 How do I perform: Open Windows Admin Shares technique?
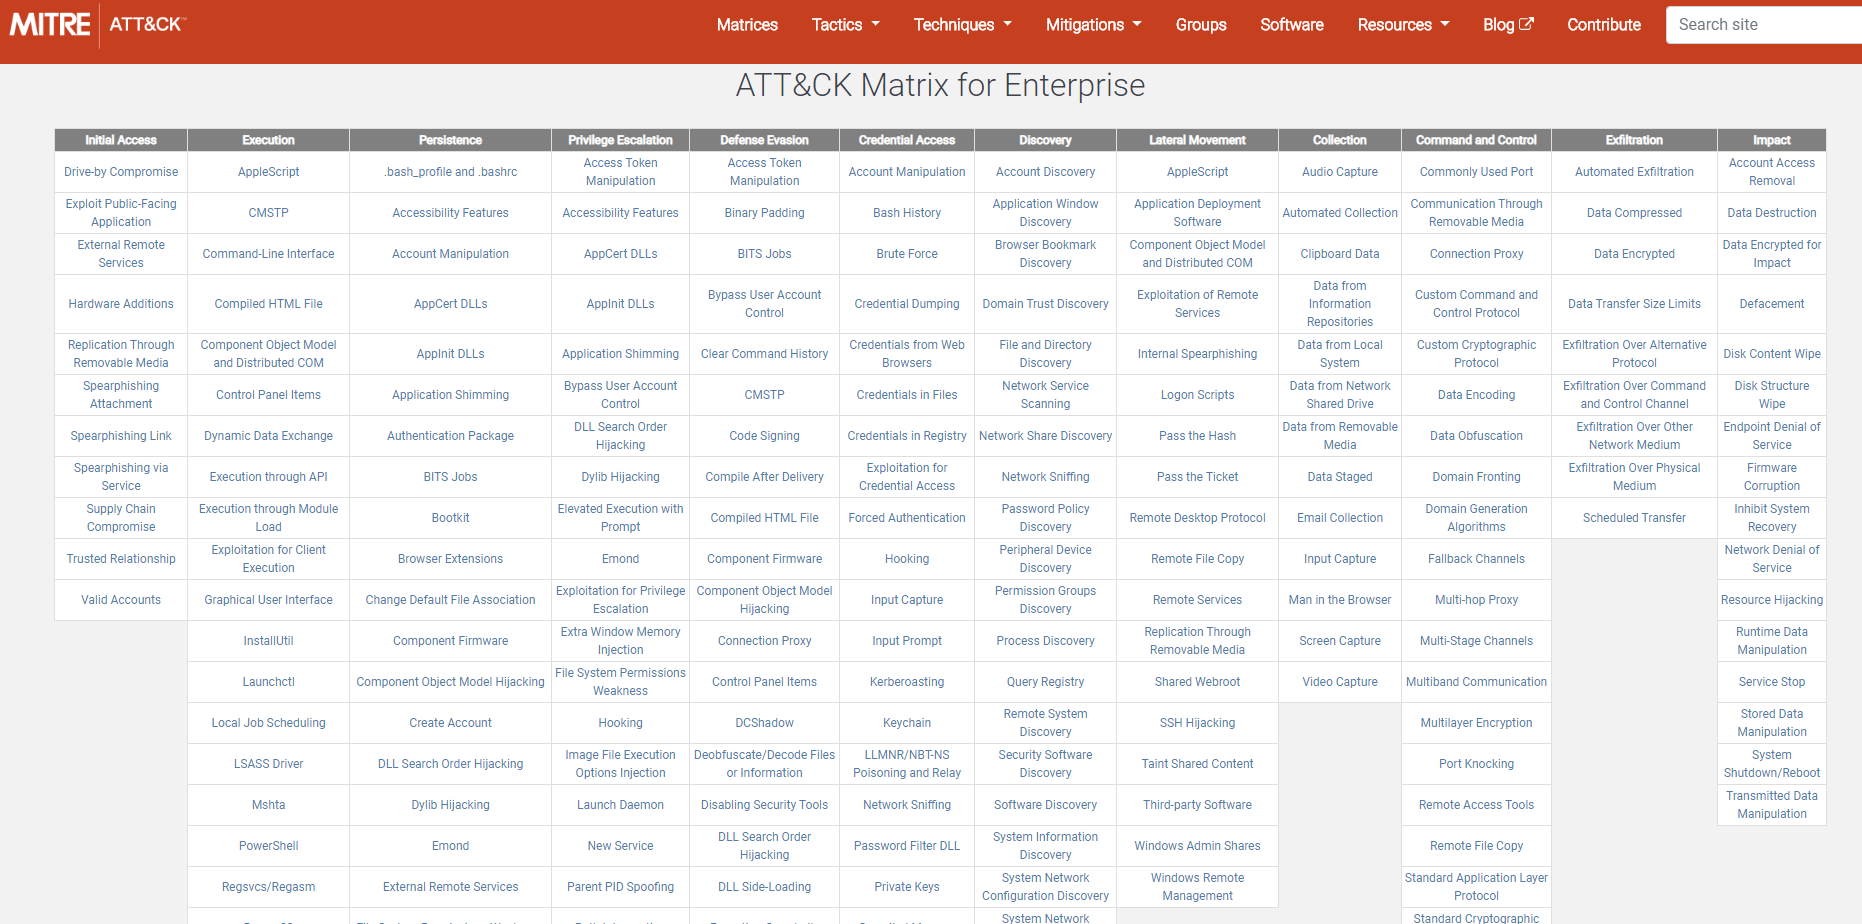pos(1197,846)
